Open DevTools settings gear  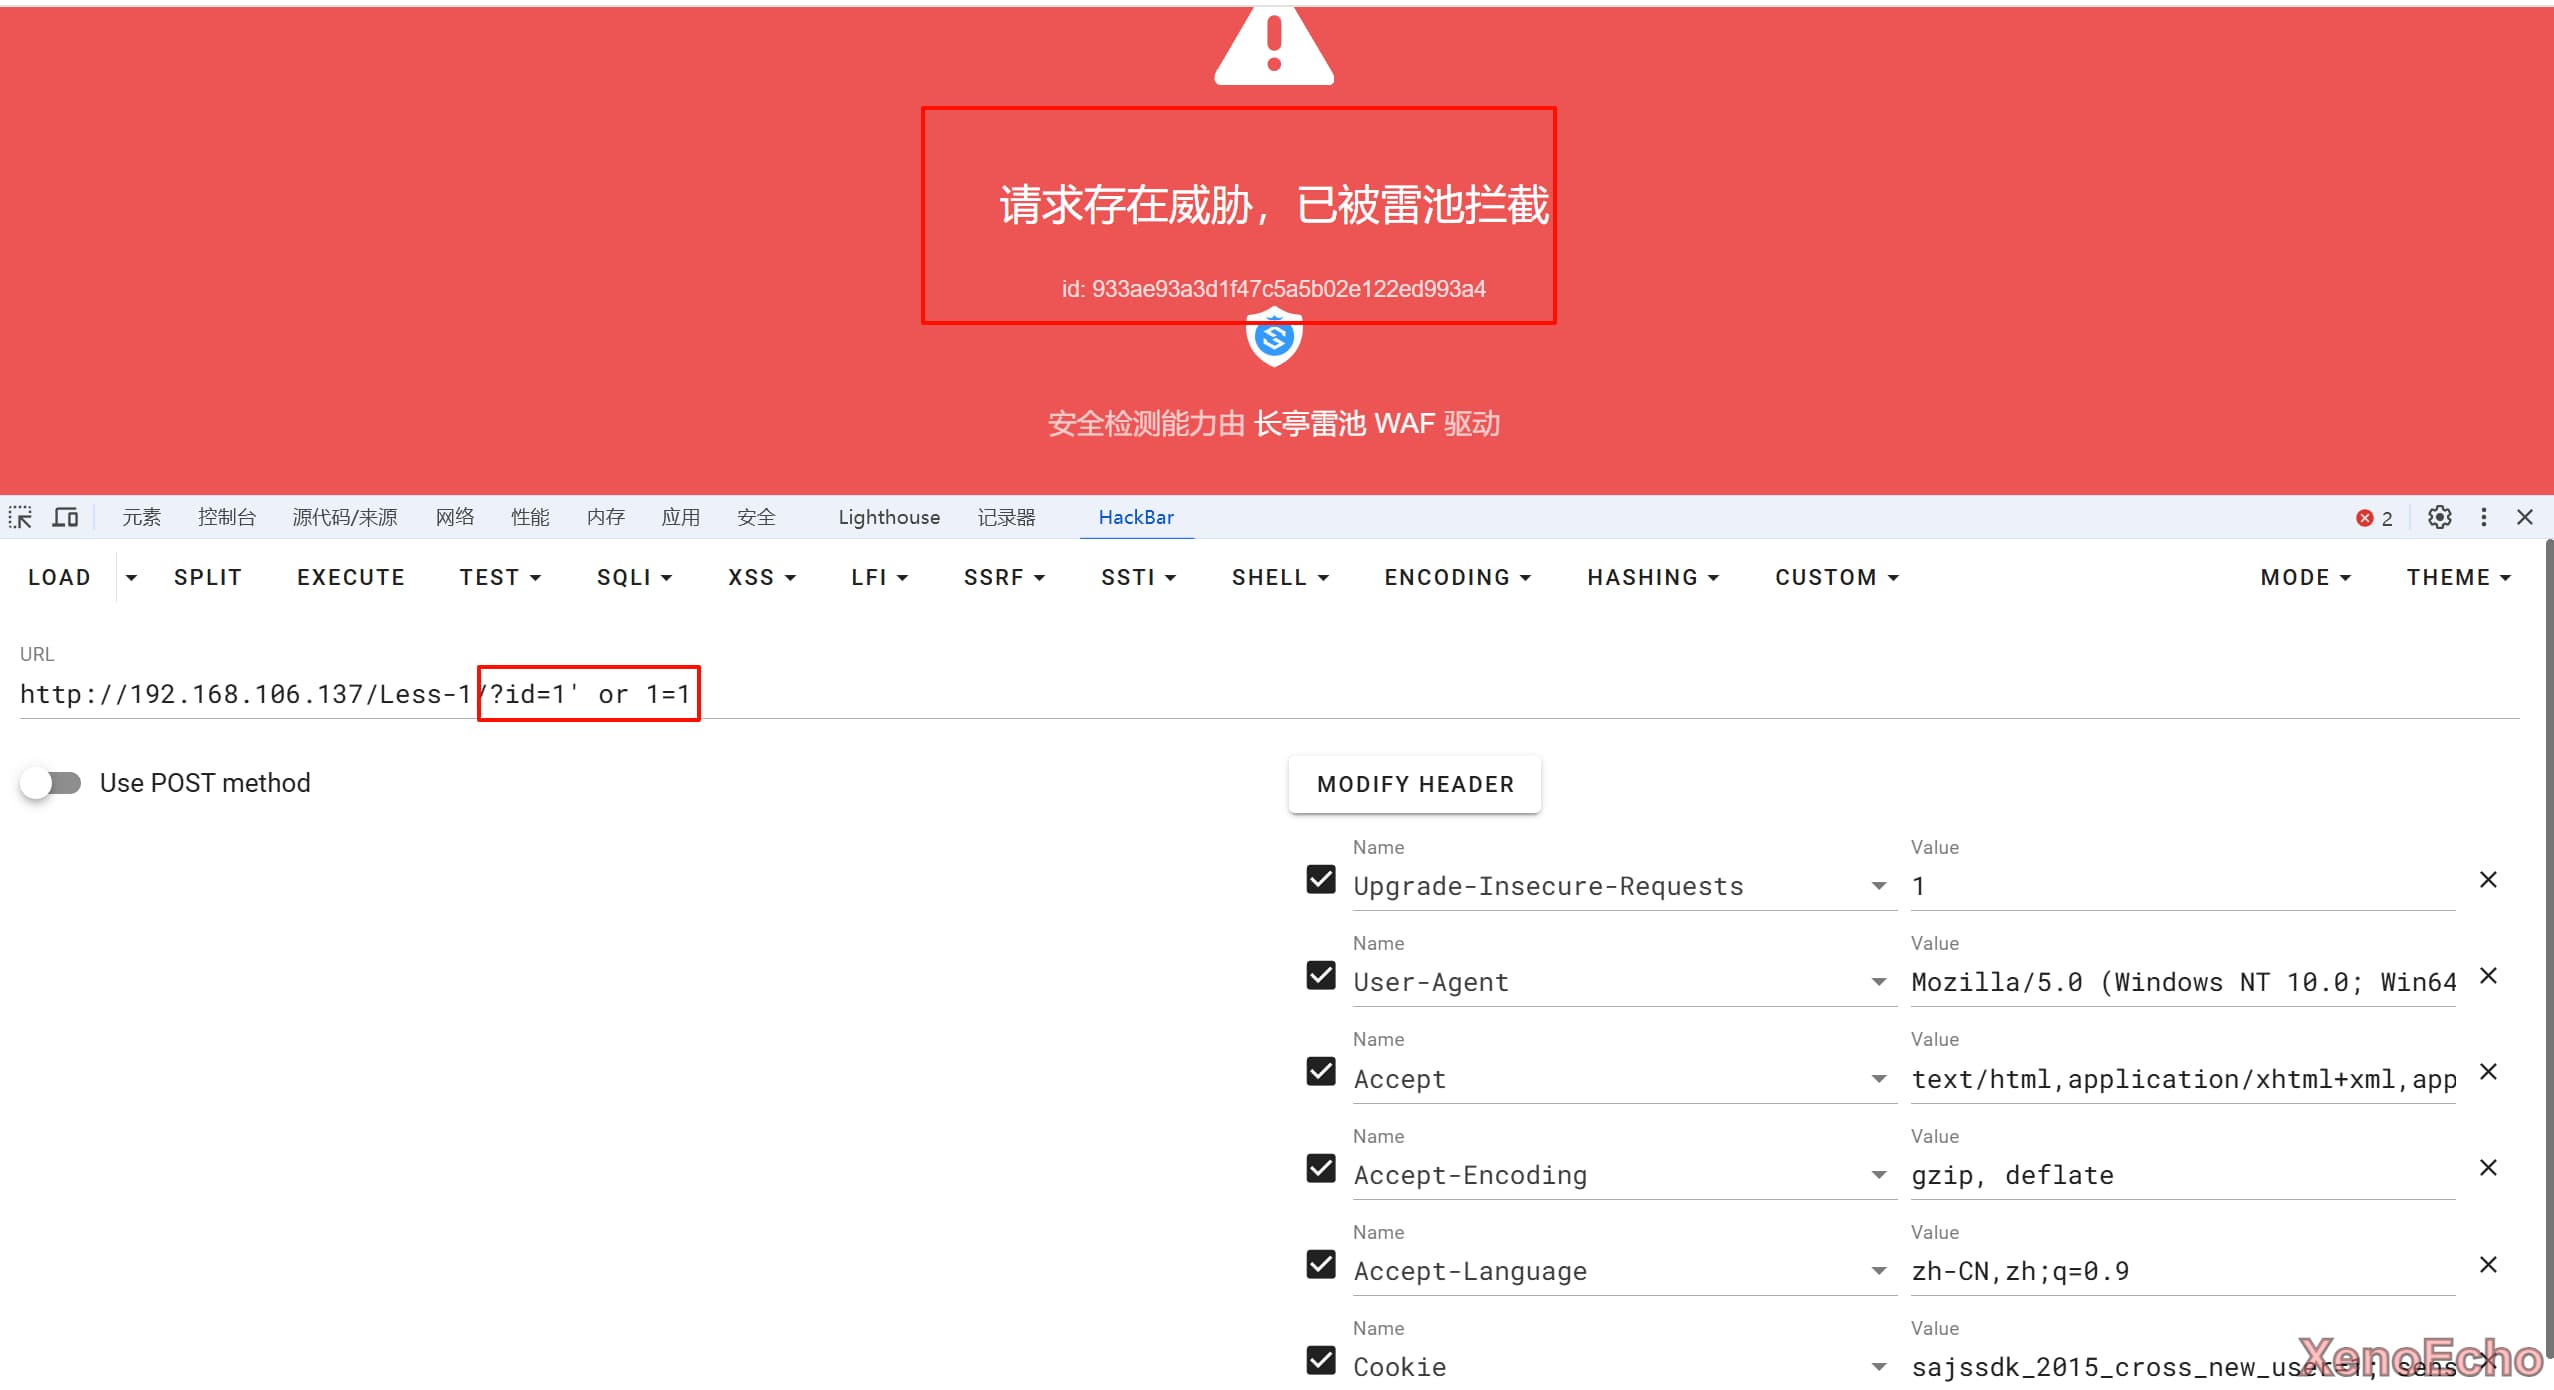[2439, 517]
